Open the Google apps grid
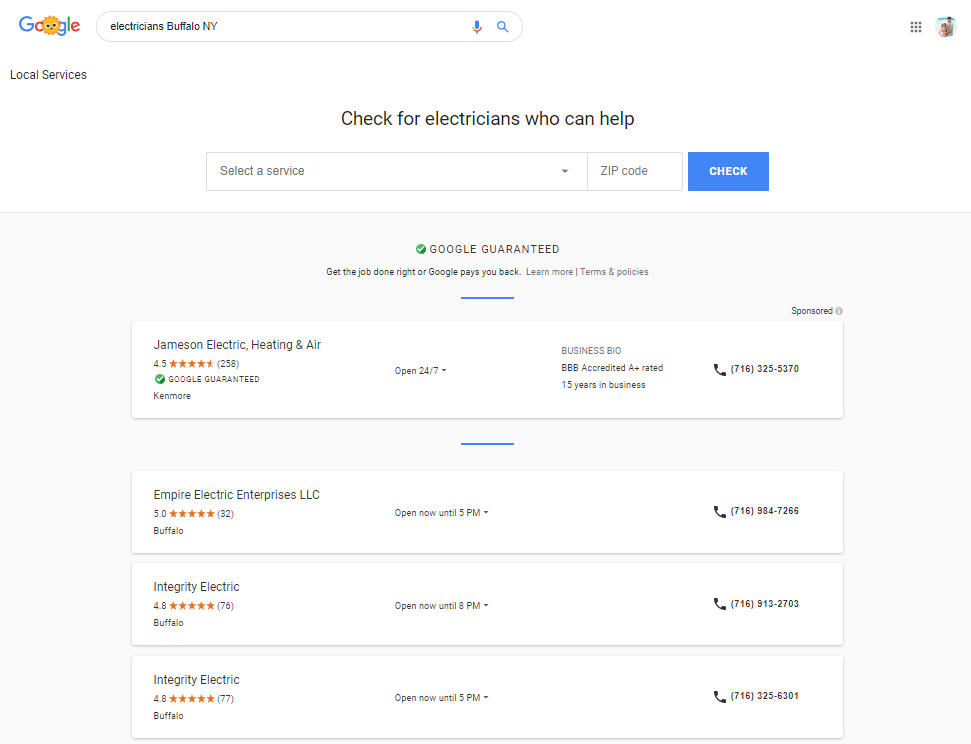The width and height of the screenshot is (971, 744). click(916, 27)
